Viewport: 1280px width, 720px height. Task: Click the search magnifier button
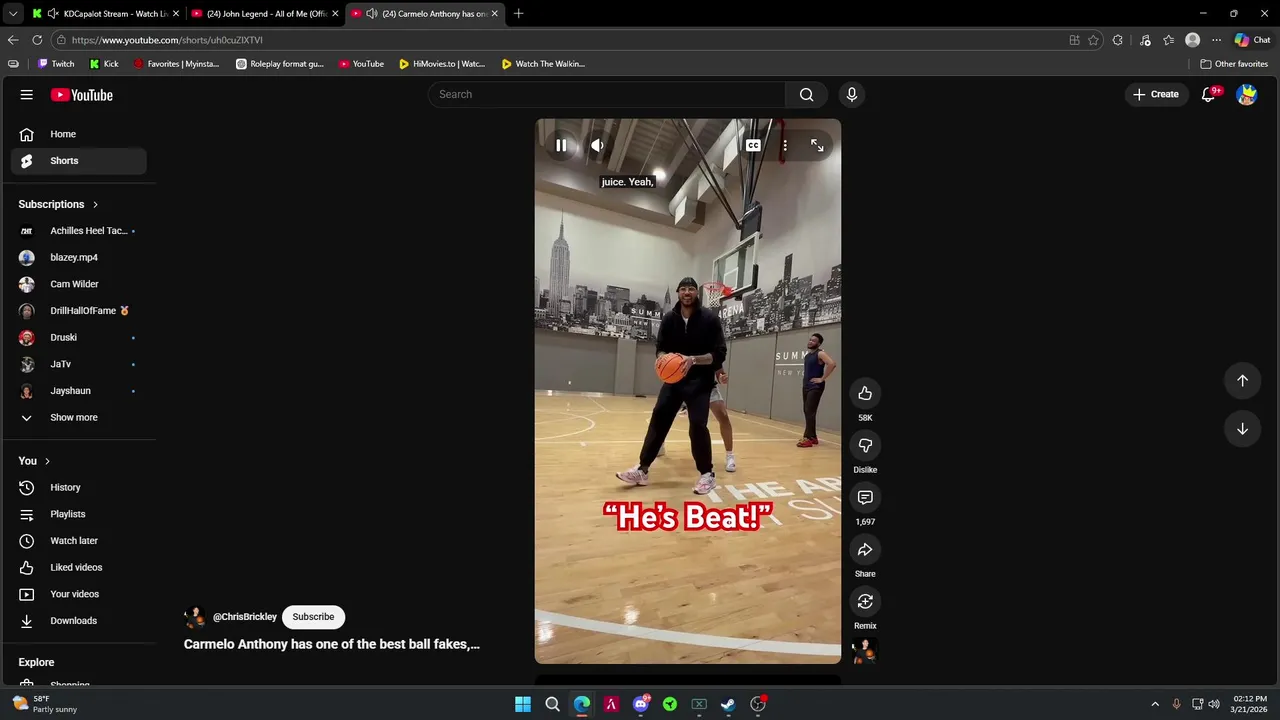pos(806,94)
